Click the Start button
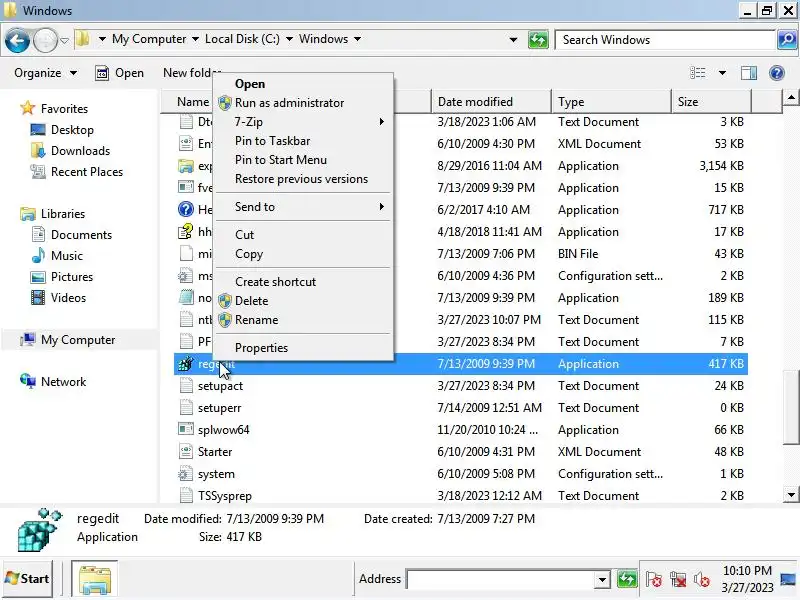 [x=27, y=579]
